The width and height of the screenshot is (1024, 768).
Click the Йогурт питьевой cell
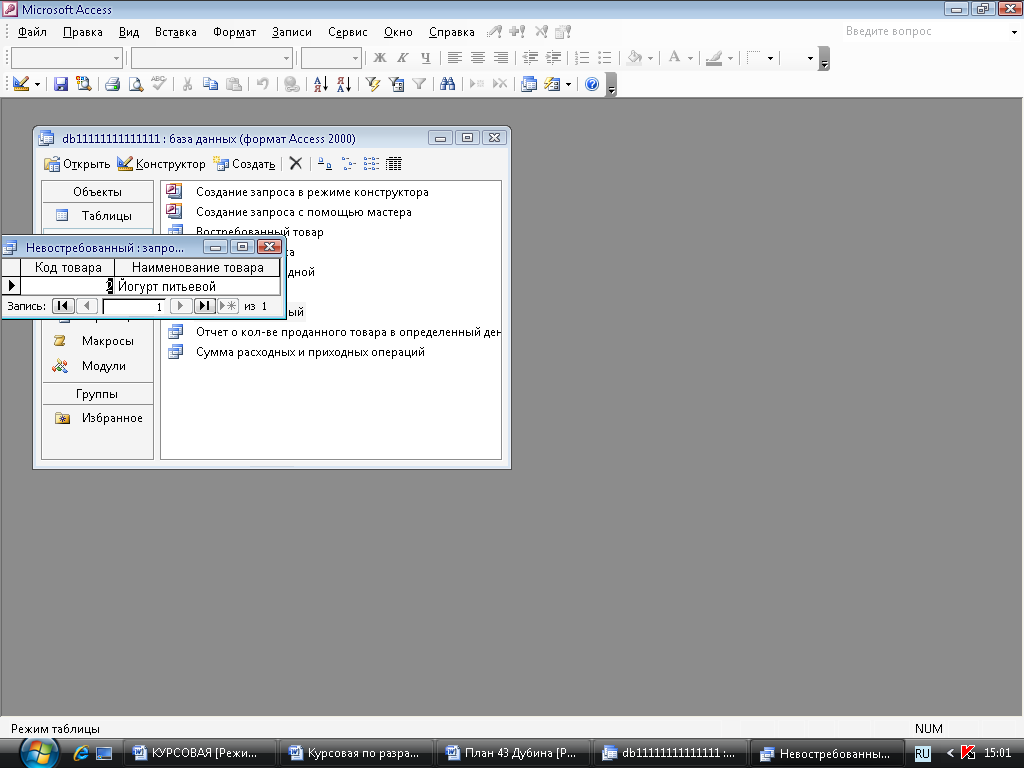(x=197, y=286)
